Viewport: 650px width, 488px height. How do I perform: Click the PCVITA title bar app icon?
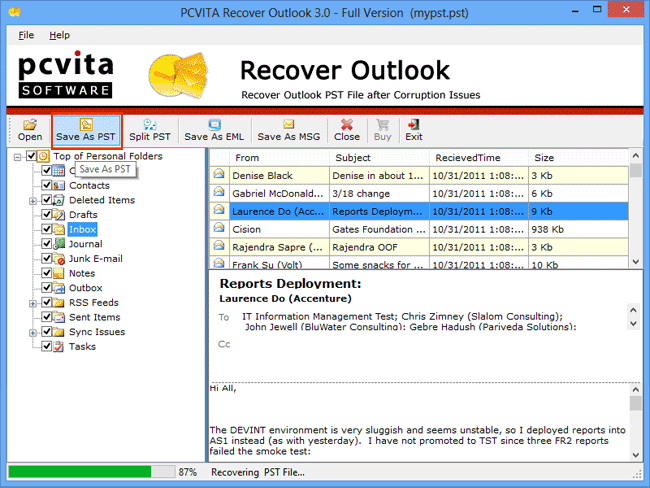click(x=15, y=12)
